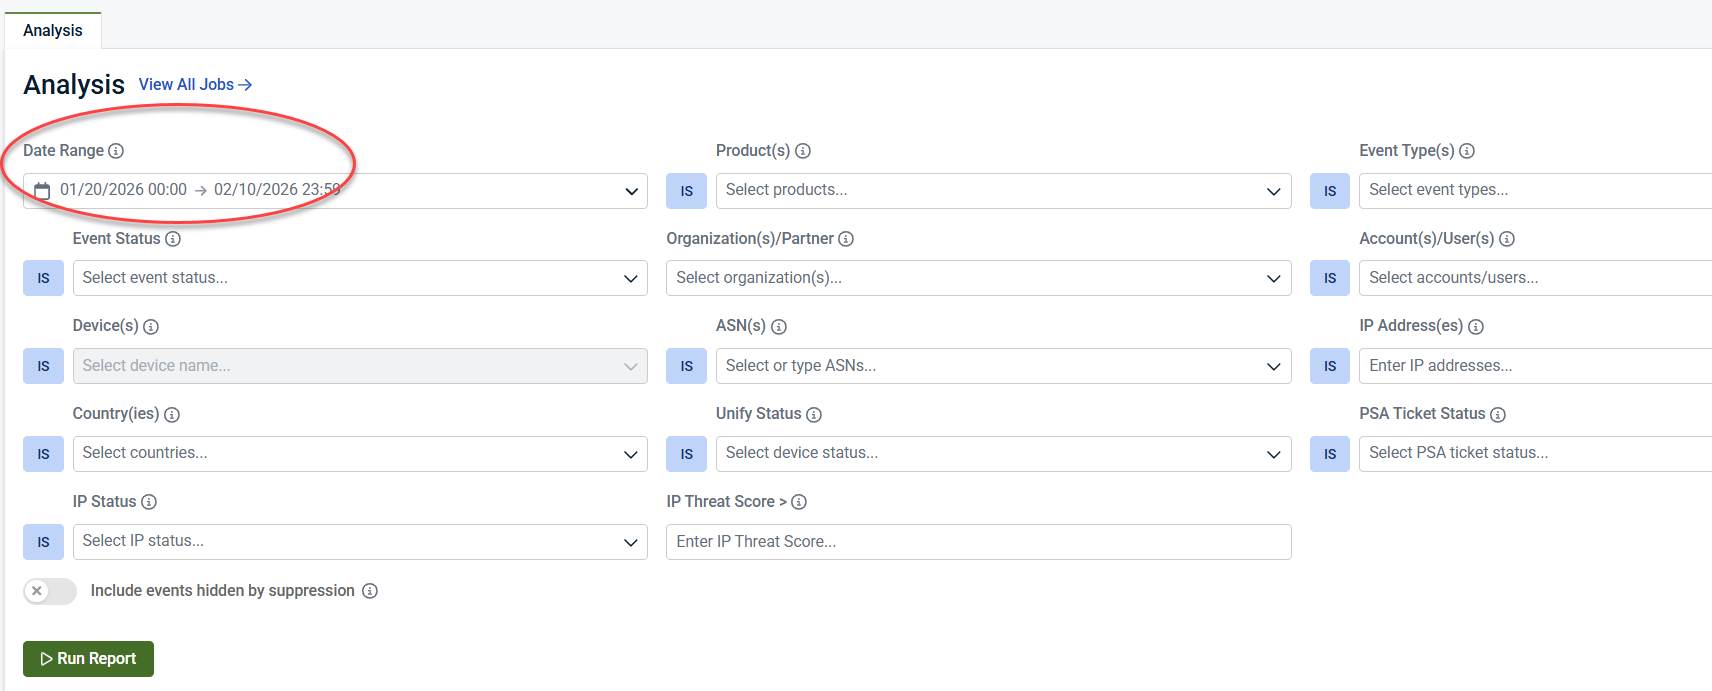Open the Select IP status dropdown
Viewport: 1712px width, 691px height.
coord(359,542)
